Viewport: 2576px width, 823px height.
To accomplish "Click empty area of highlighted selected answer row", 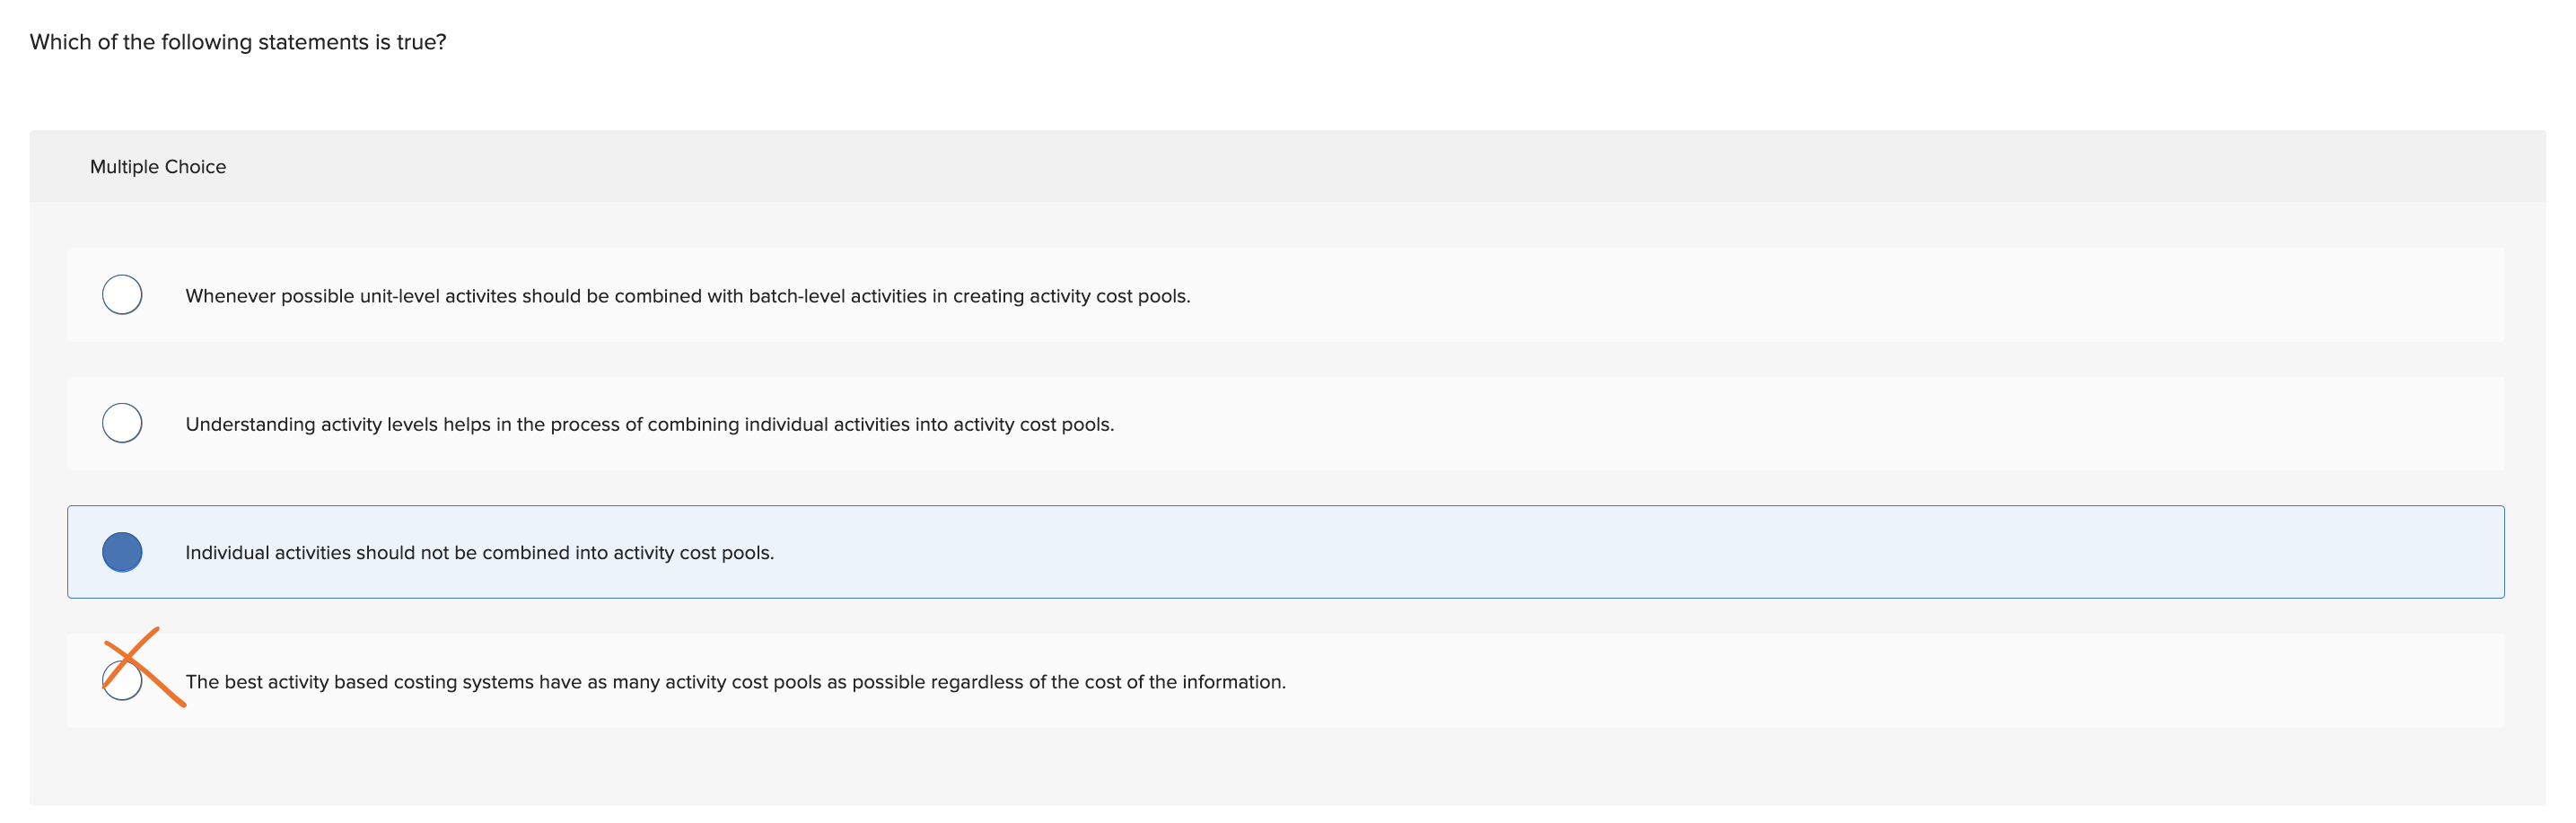I will tap(1600, 552).
